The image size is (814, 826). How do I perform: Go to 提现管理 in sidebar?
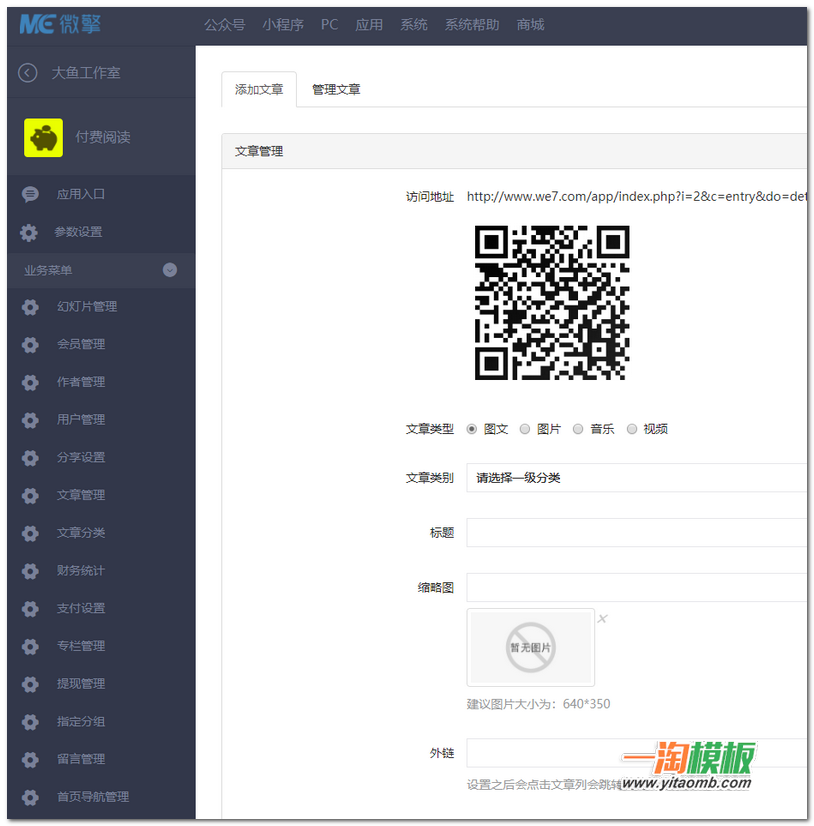tap(81, 684)
